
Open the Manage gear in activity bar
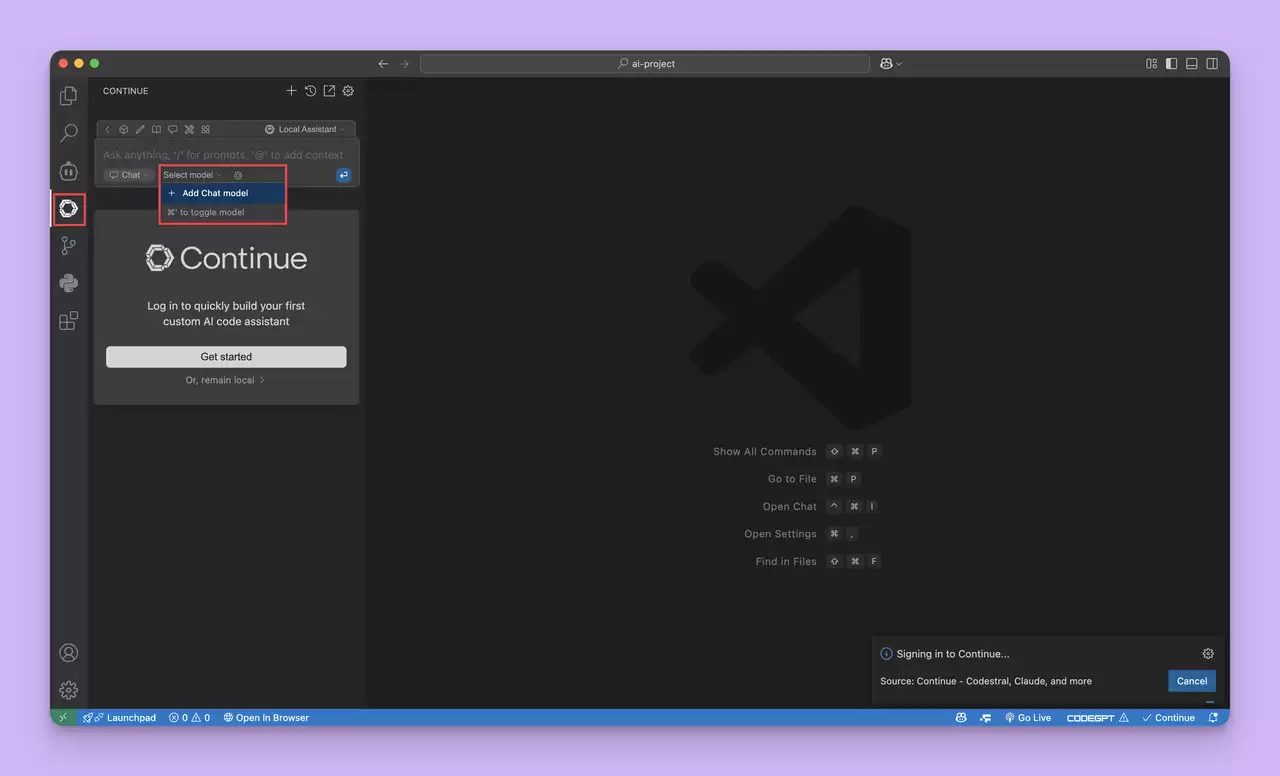[x=68, y=690]
